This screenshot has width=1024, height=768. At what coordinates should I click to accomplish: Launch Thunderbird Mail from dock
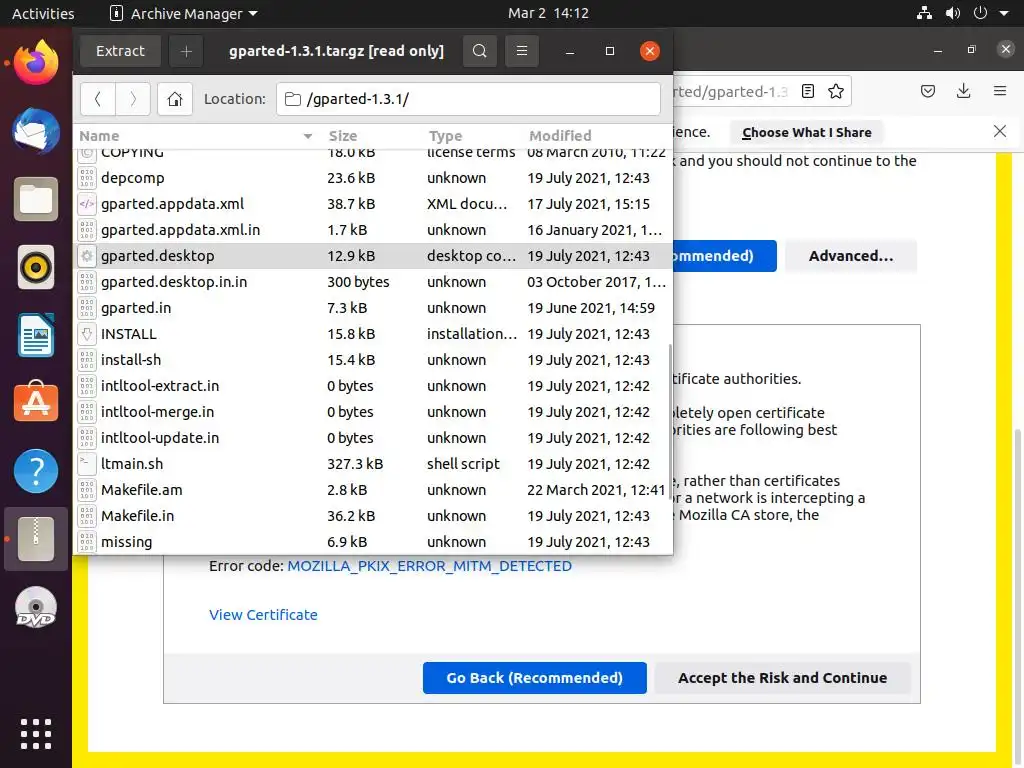36,131
